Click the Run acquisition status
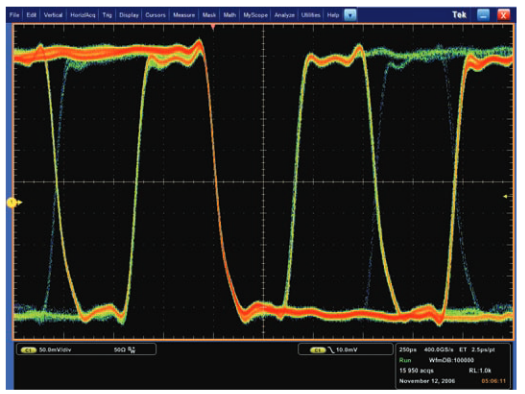The width and height of the screenshot is (525, 394). [x=405, y=360]
